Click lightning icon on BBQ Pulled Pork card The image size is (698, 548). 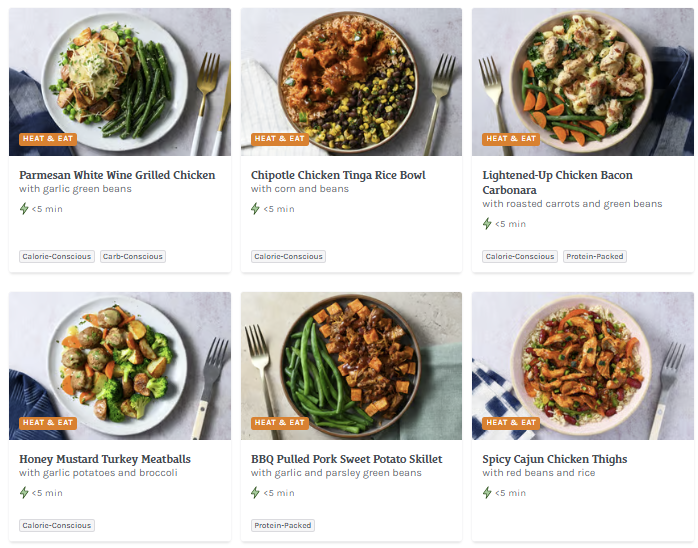[256, 493]
